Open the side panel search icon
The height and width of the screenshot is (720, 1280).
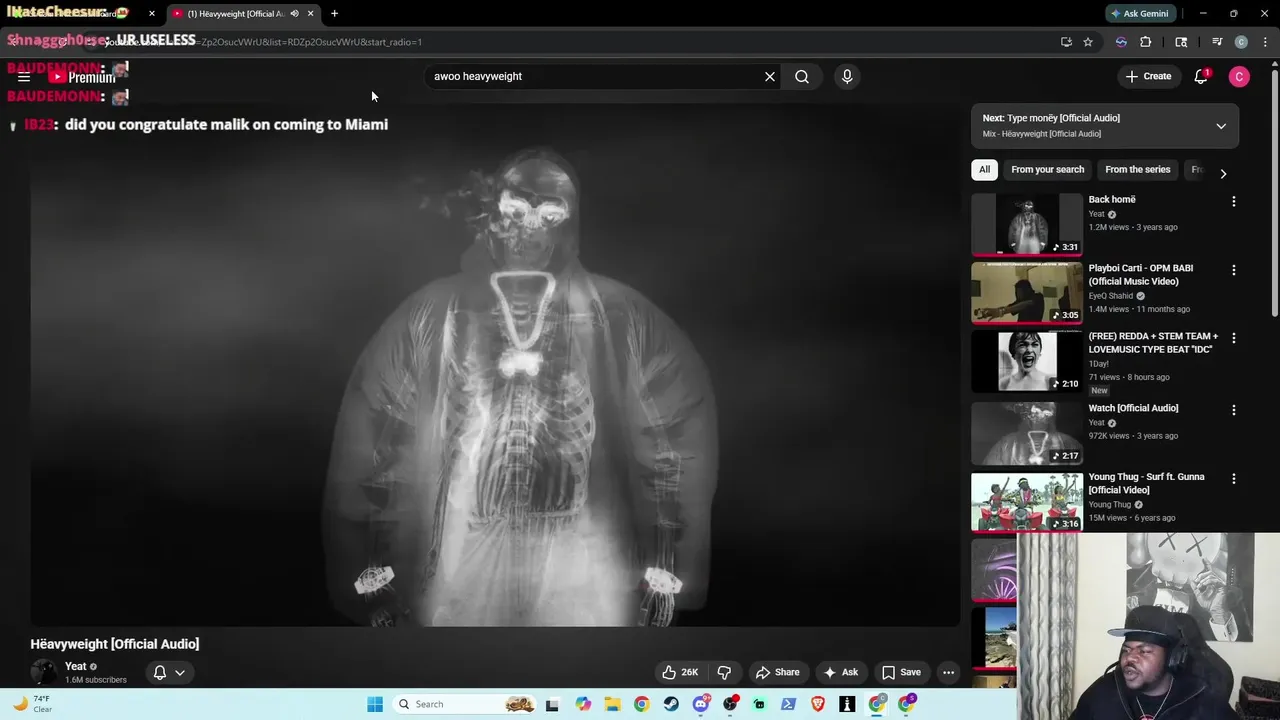1181,42
